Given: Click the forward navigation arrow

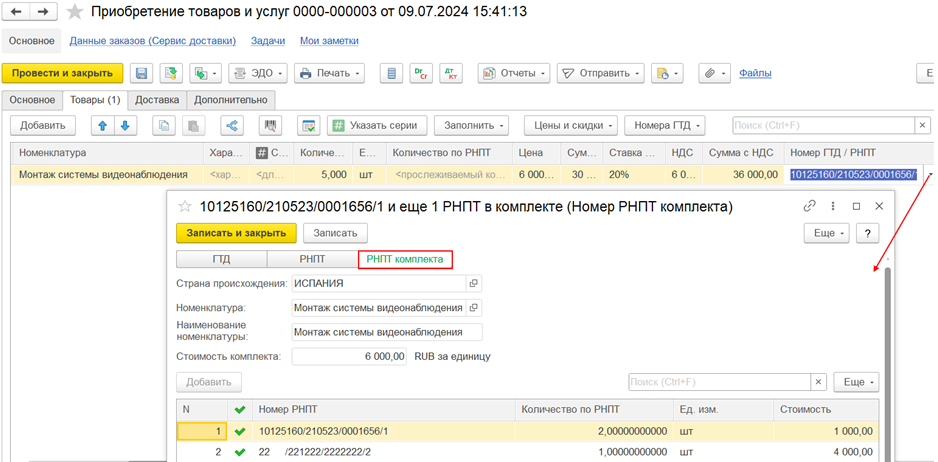Looking at the screenshot, I should tap(43, 11).
